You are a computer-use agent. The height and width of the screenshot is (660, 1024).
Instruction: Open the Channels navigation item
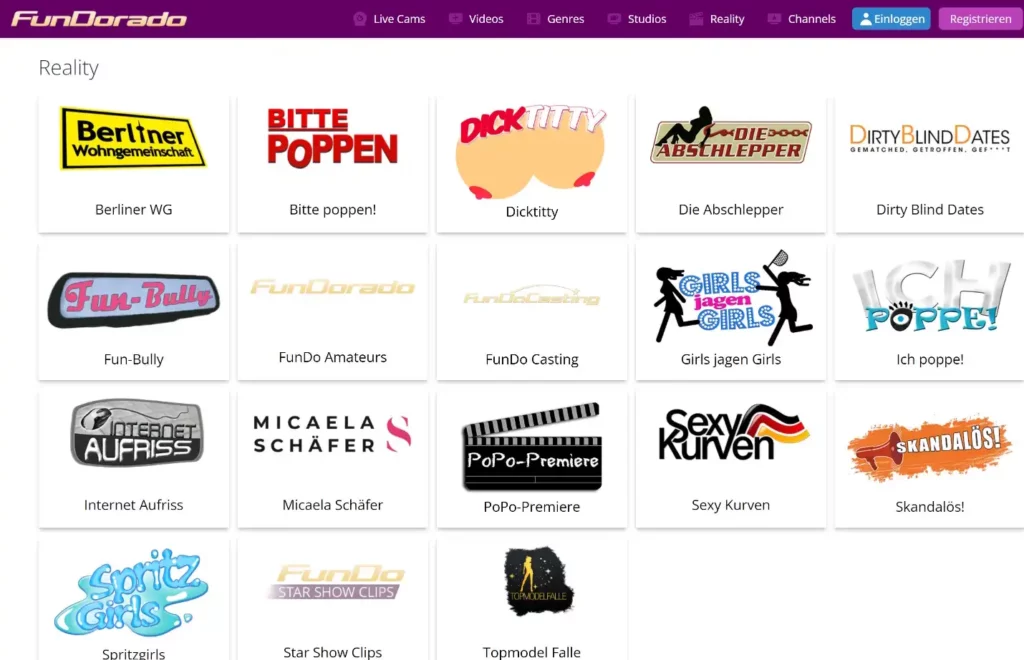point(811,19)
